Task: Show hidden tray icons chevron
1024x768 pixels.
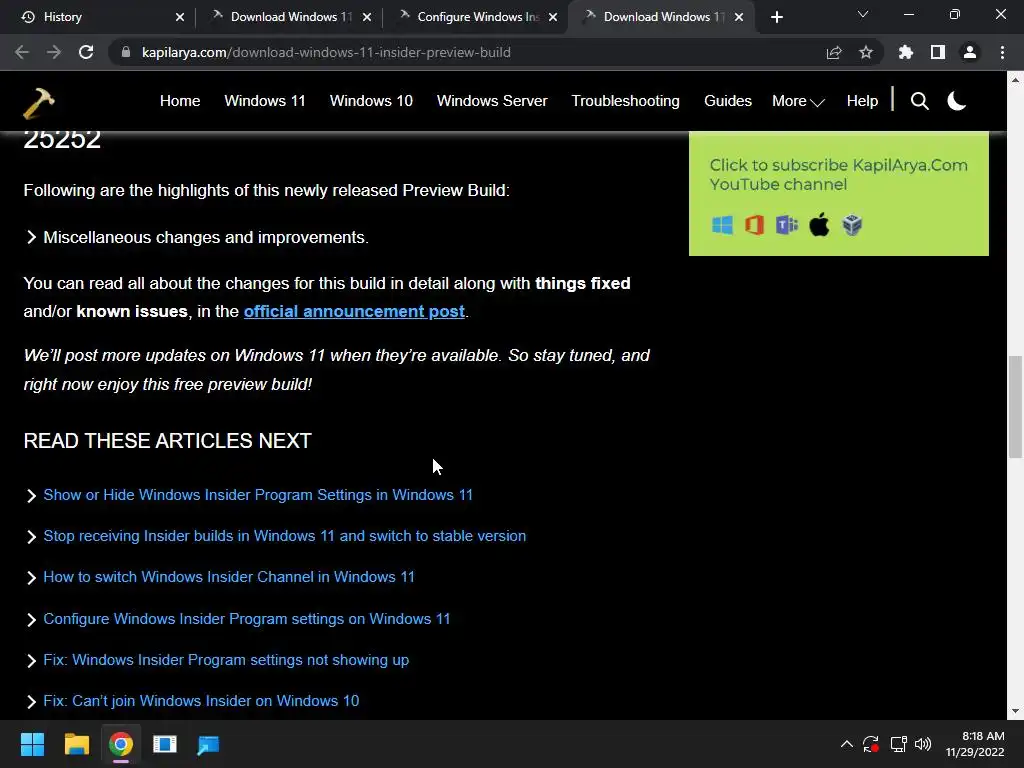Action: click(x=846, y=744)
